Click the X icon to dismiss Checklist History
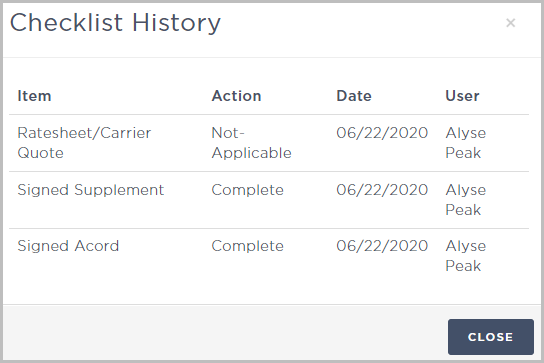Image resolution: width=544 pixels, height=363 pixels. pos(510,23)
